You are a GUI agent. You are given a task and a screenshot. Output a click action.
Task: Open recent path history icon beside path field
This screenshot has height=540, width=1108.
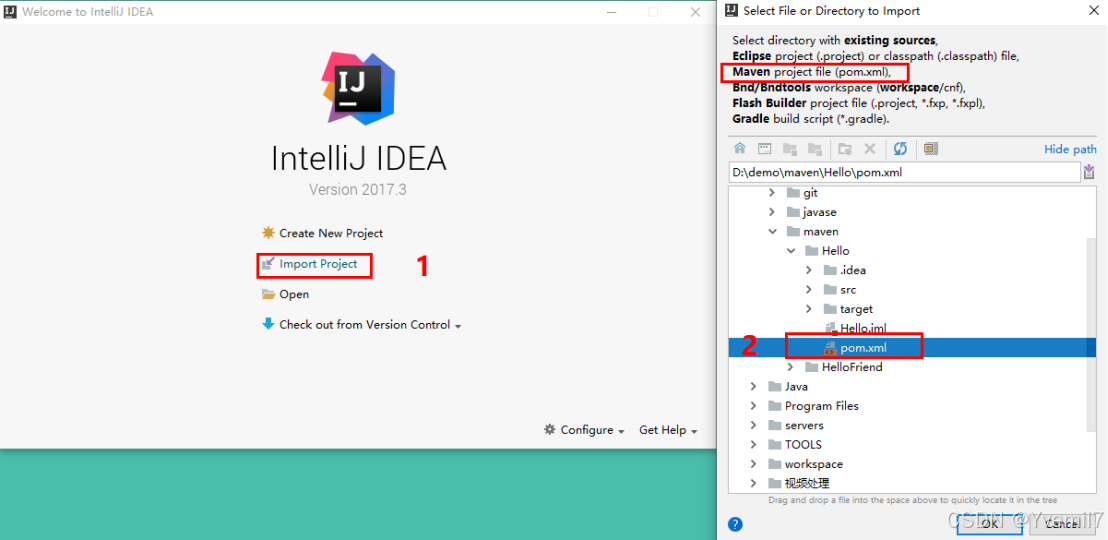click(x=1089, y=172)
